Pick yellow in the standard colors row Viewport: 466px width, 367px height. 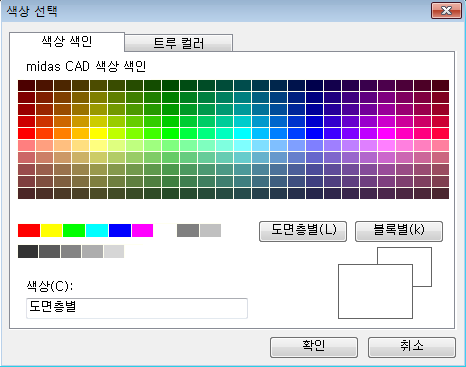(52, 230)
